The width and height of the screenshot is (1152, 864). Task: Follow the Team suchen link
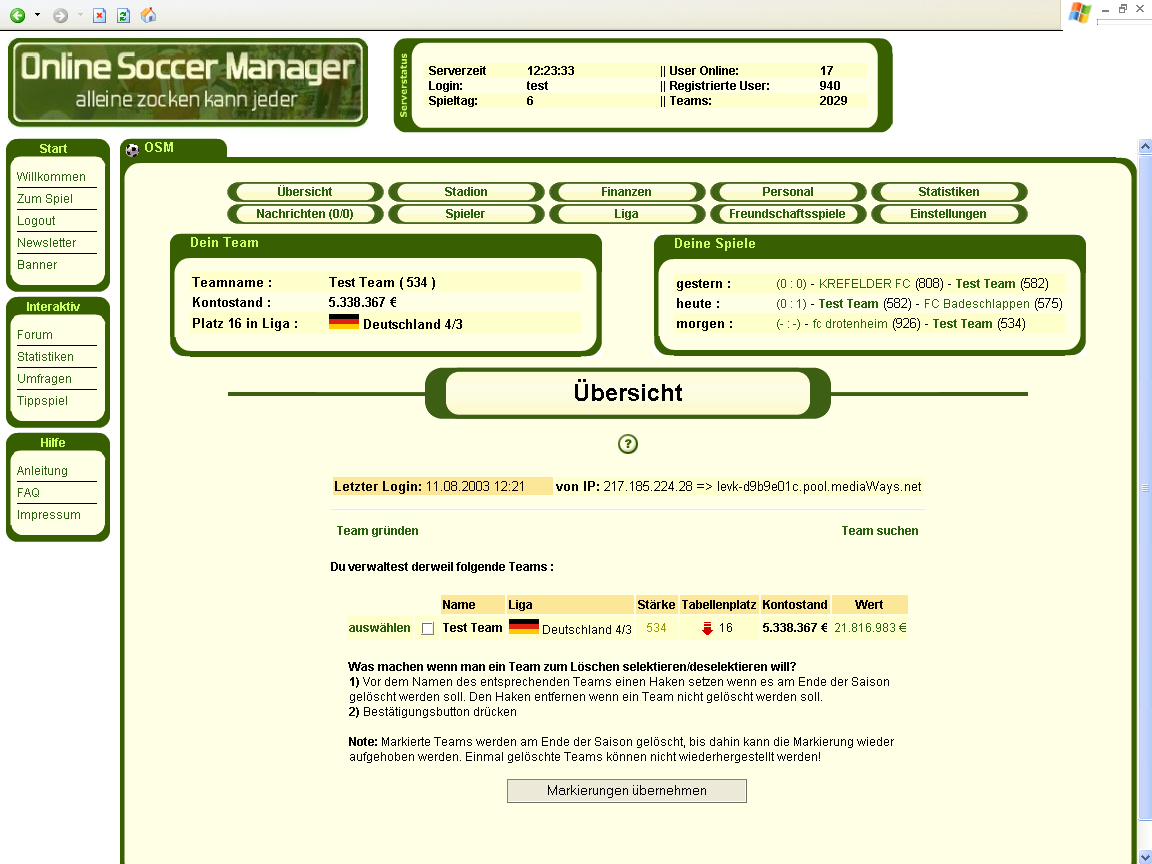pos(879,530)
